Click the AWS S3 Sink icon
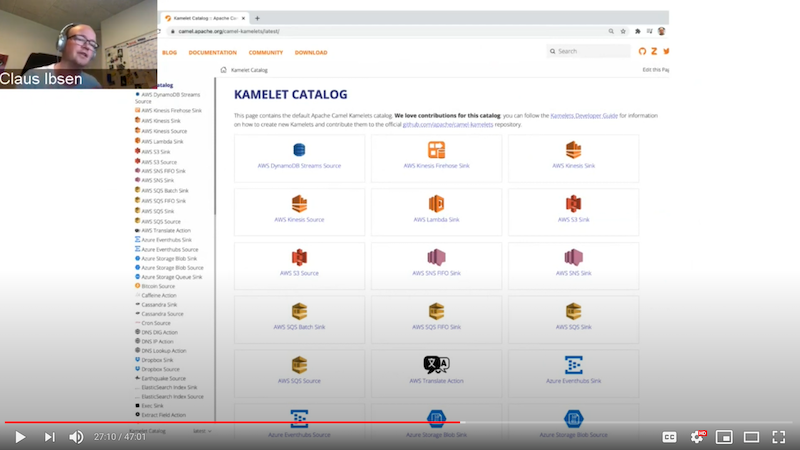Viewport: 800px width, 450px height. (573, 203)
